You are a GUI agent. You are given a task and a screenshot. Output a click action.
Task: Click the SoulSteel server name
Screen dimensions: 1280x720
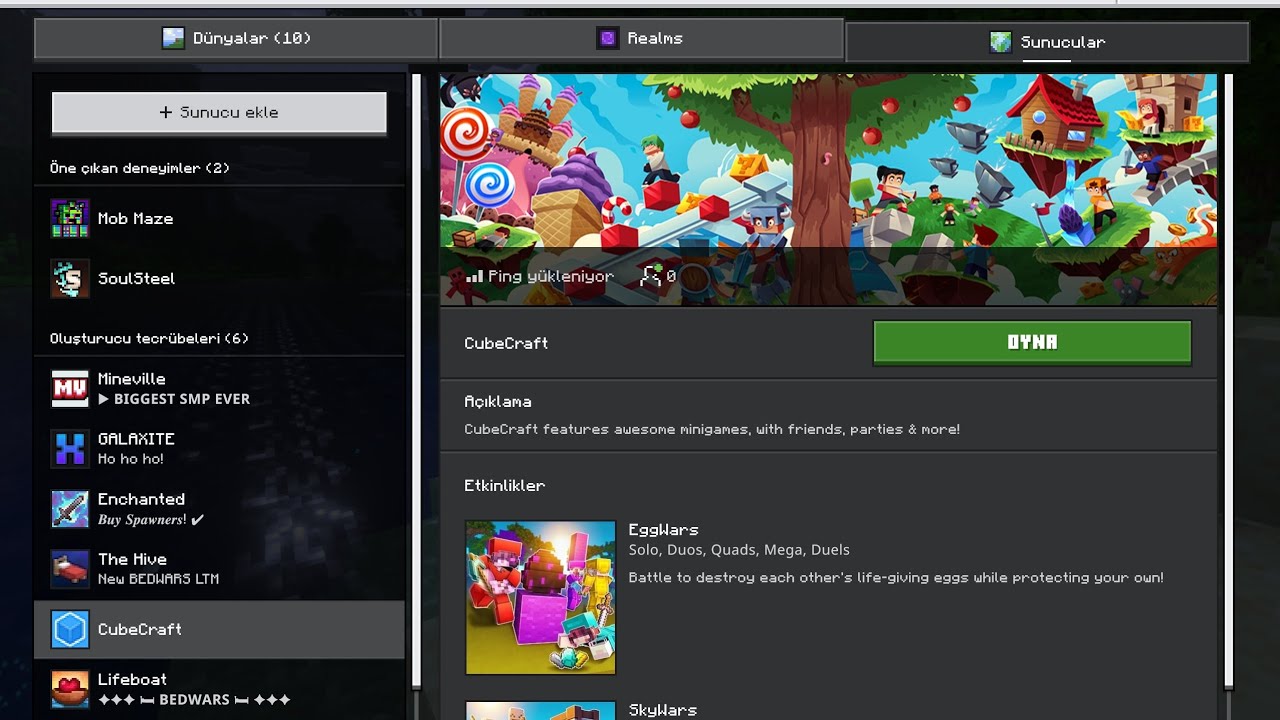point(136,278)
